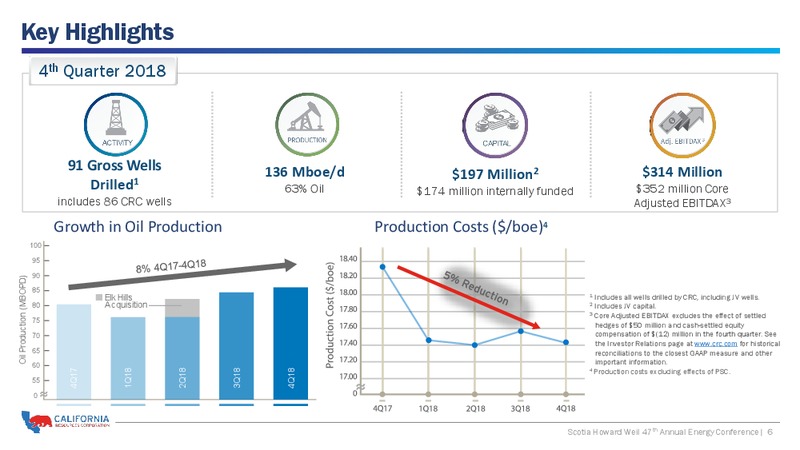Screen dimensions: 800x450
Task: Click the 4Q17 bar in oil chart
Action: (x=74, y=352)
